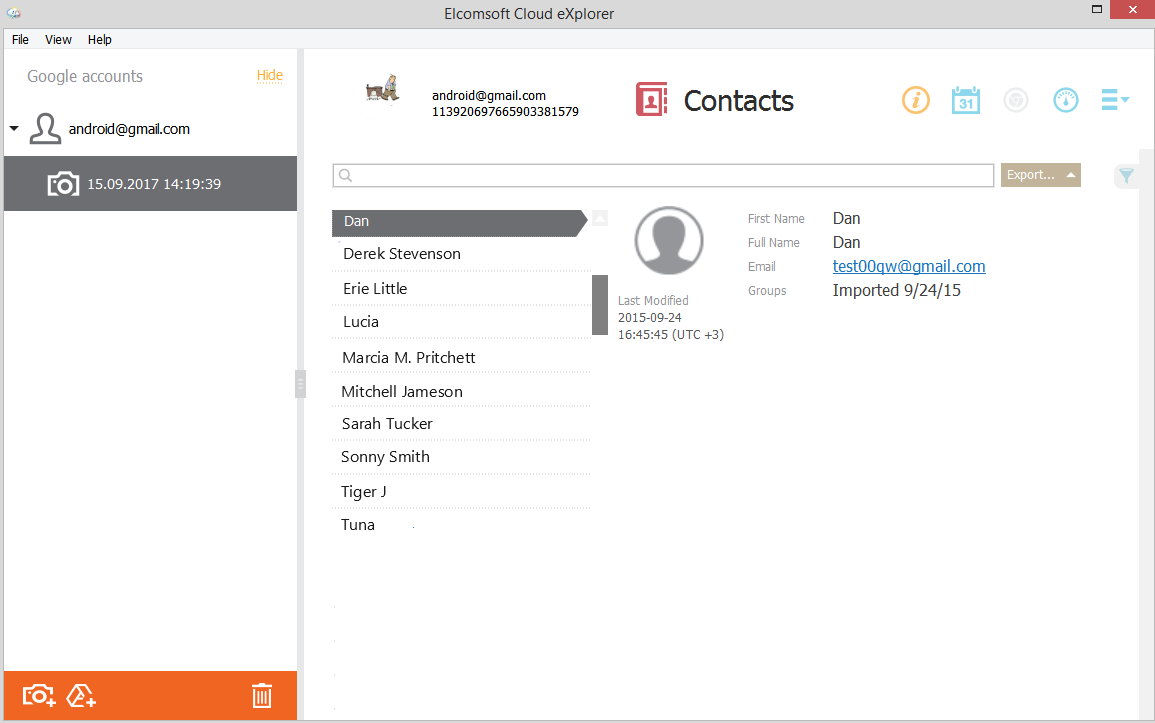Collapse the android@gmail.com account tree
Screen dimensions: 1155x723
(14, 130)
